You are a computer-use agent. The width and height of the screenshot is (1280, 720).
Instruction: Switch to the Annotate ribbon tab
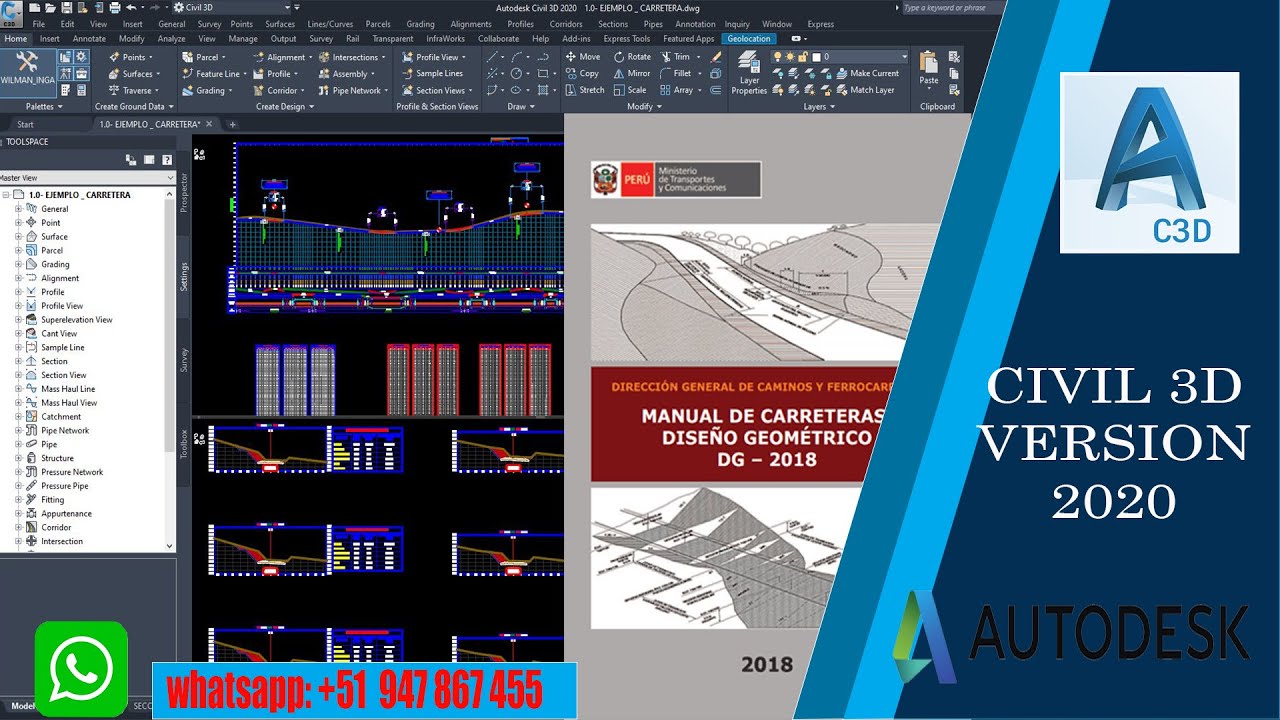coord(89,39)
